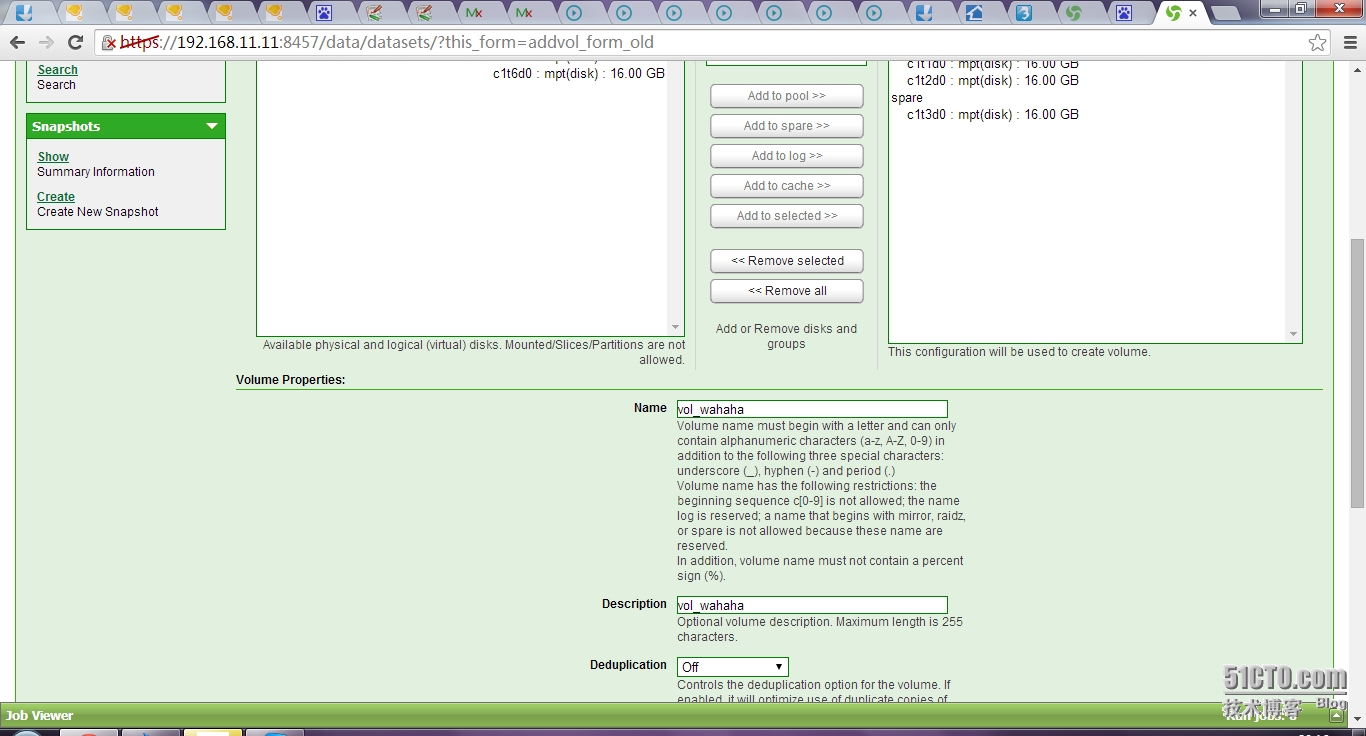Select the spare group row

(907, 98)
